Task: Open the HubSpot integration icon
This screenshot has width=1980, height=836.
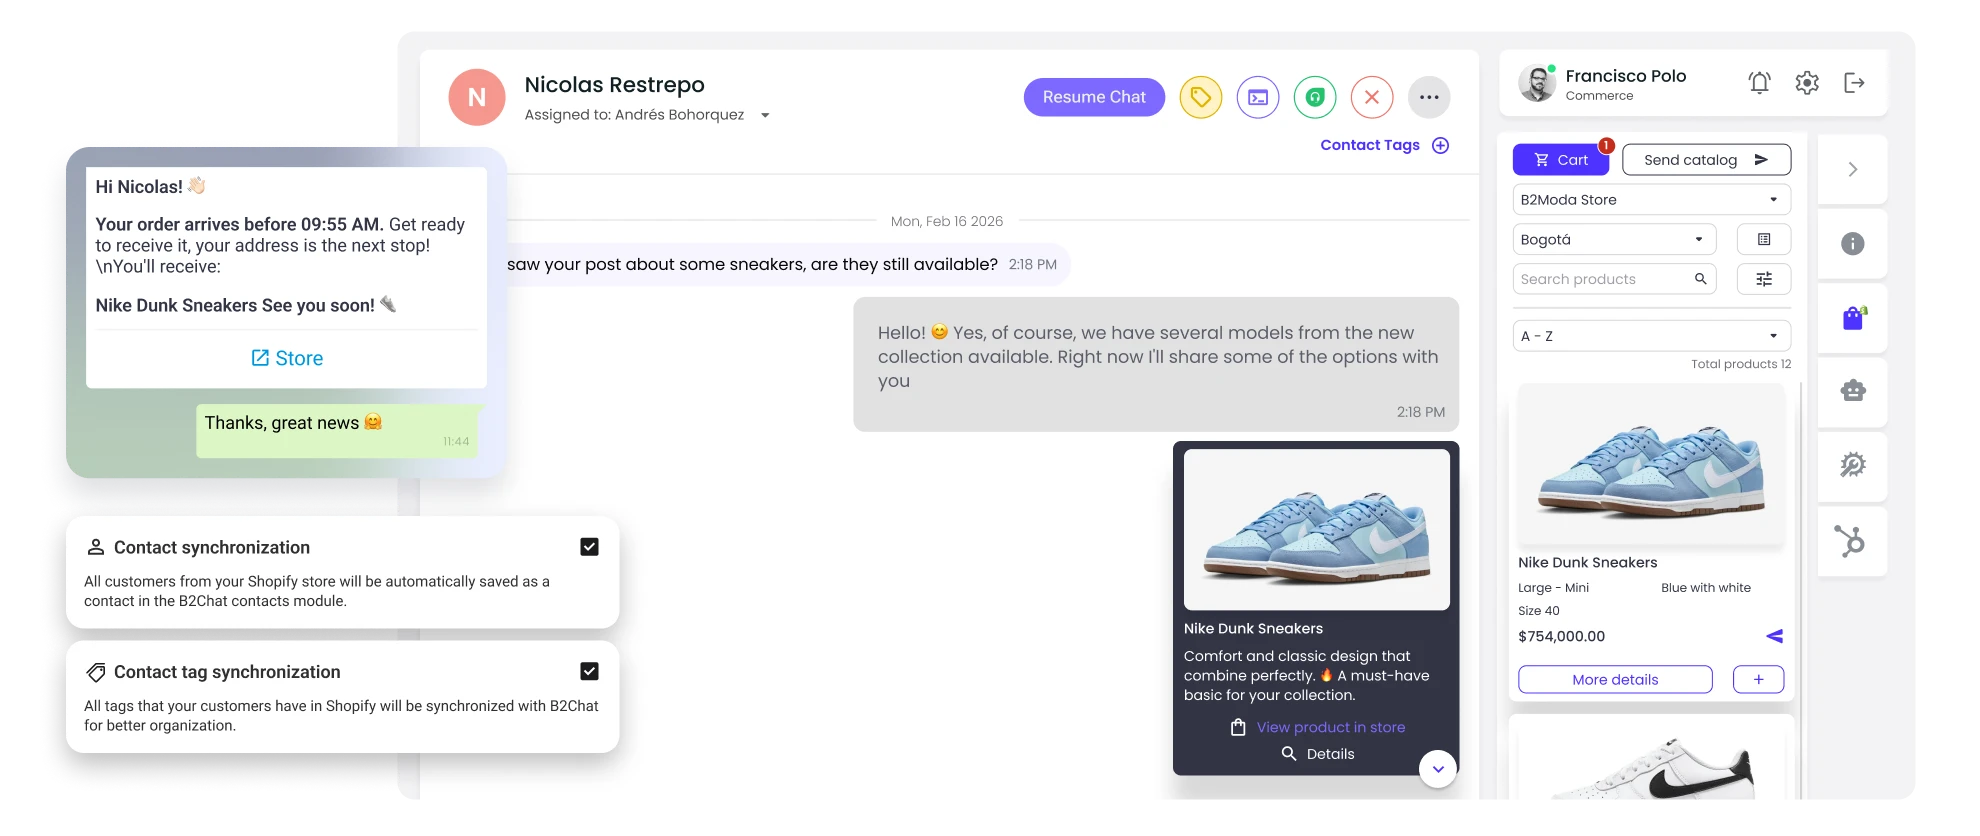Action: [x=1851, y=540]
